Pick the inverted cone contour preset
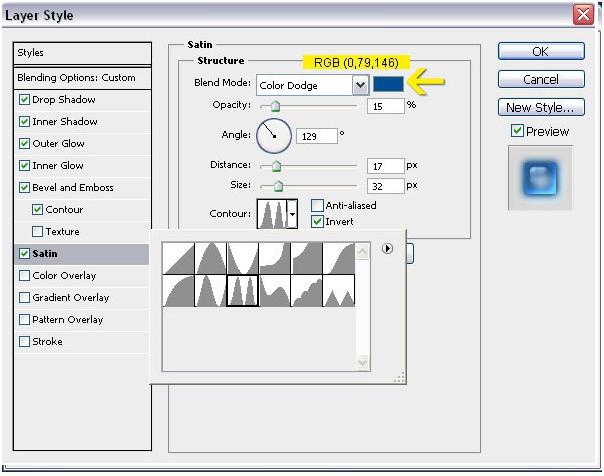Screen dimensions: 604x476 (243, 258)
